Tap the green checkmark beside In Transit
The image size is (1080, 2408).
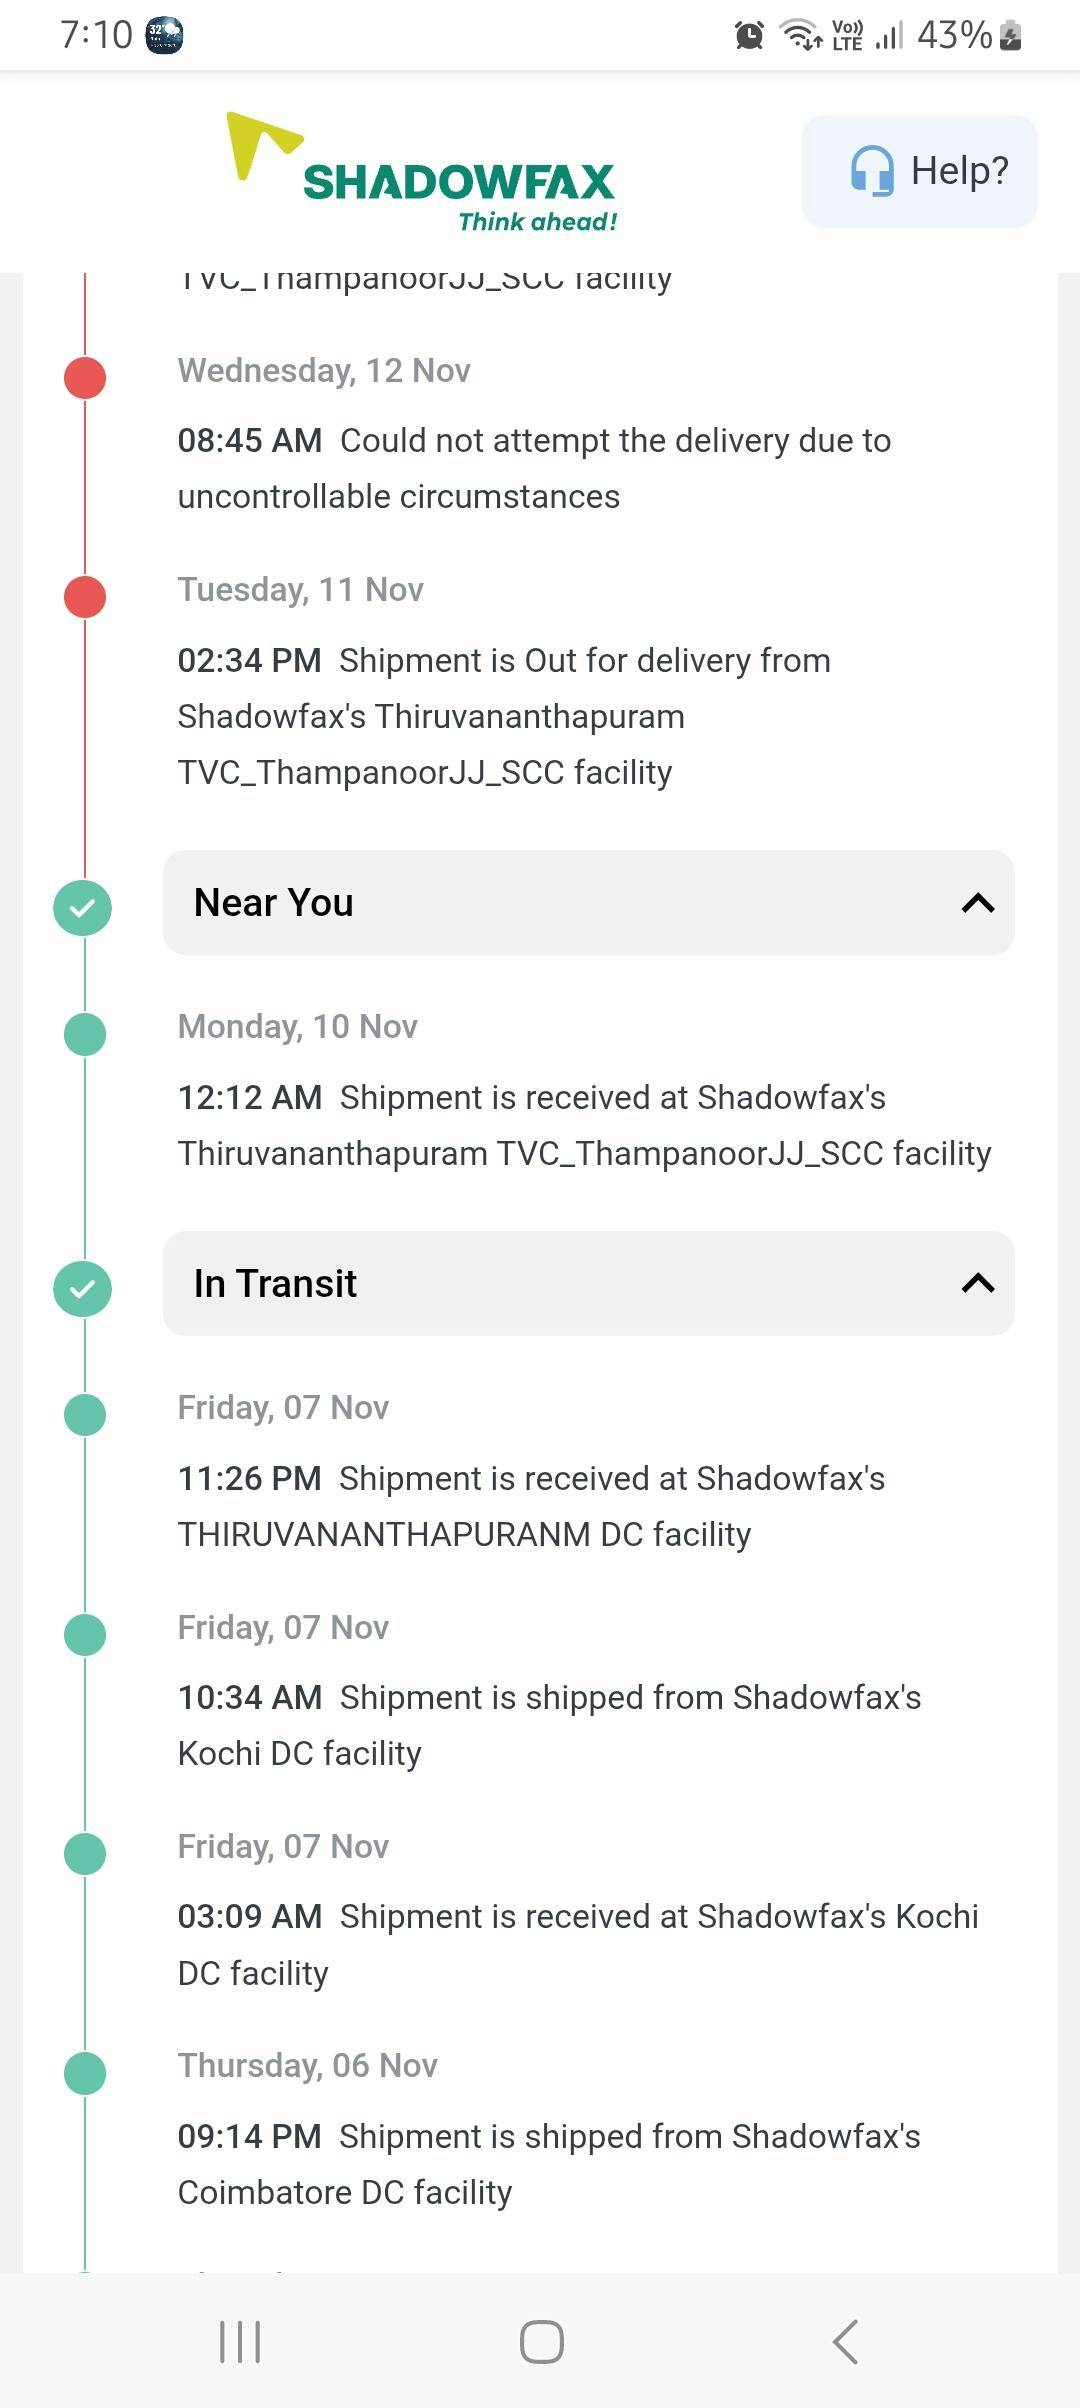[x=83, y=1288]
